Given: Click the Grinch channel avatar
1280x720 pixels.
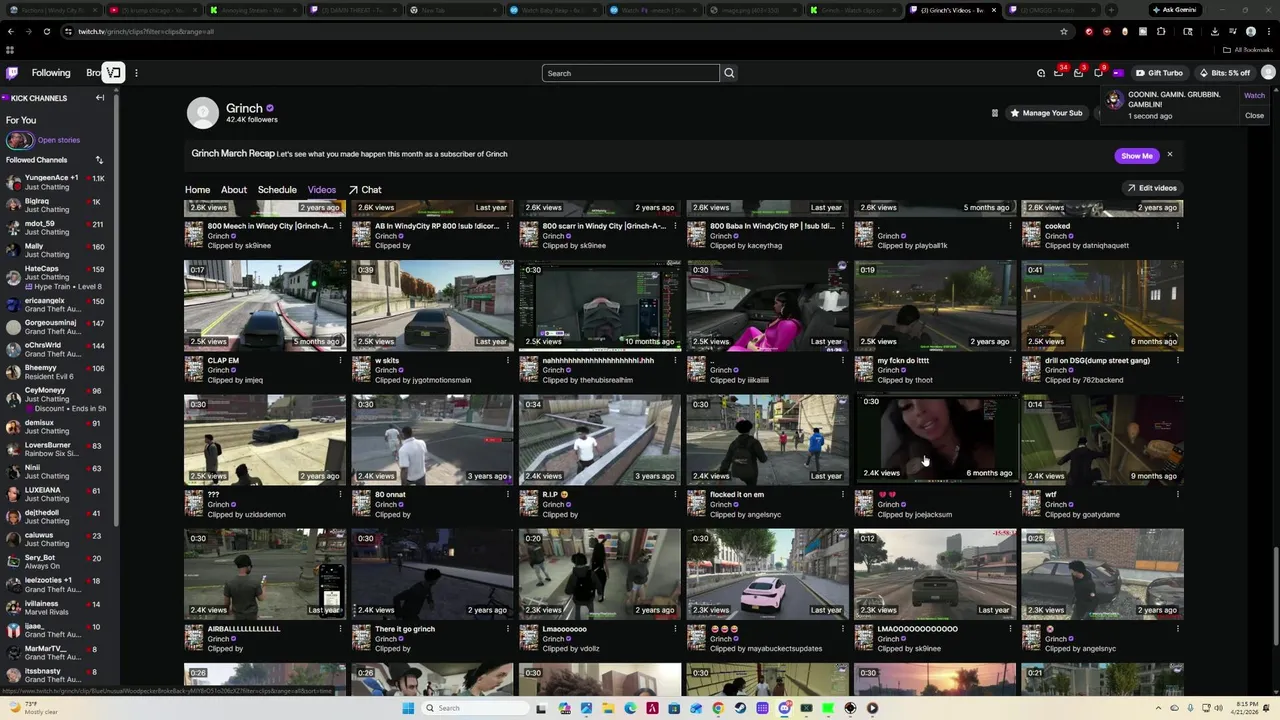Looking at the screenshot, I should [203, 113].
